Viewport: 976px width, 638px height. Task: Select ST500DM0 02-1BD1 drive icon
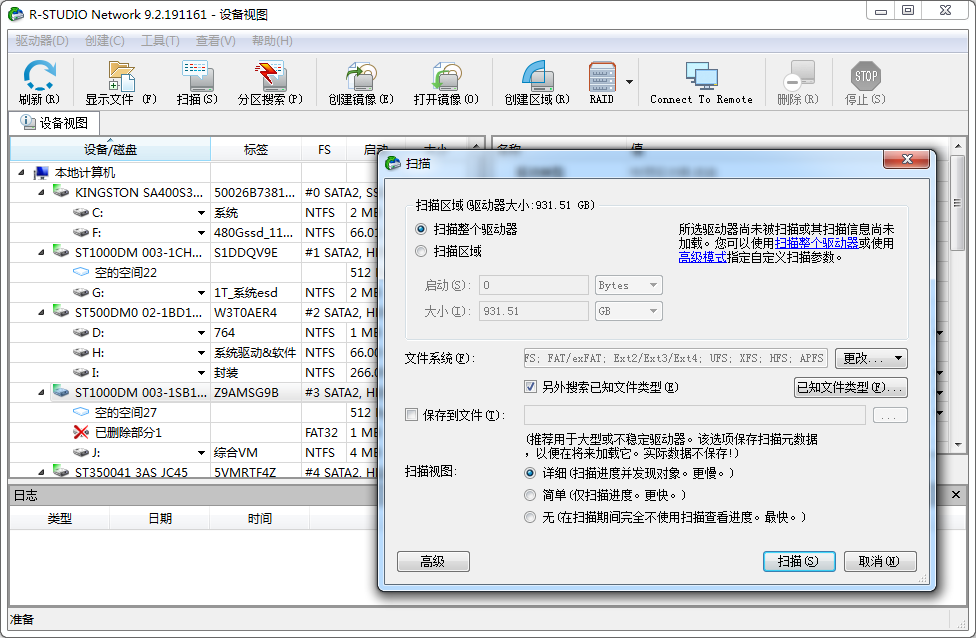[x=61, y=312]
